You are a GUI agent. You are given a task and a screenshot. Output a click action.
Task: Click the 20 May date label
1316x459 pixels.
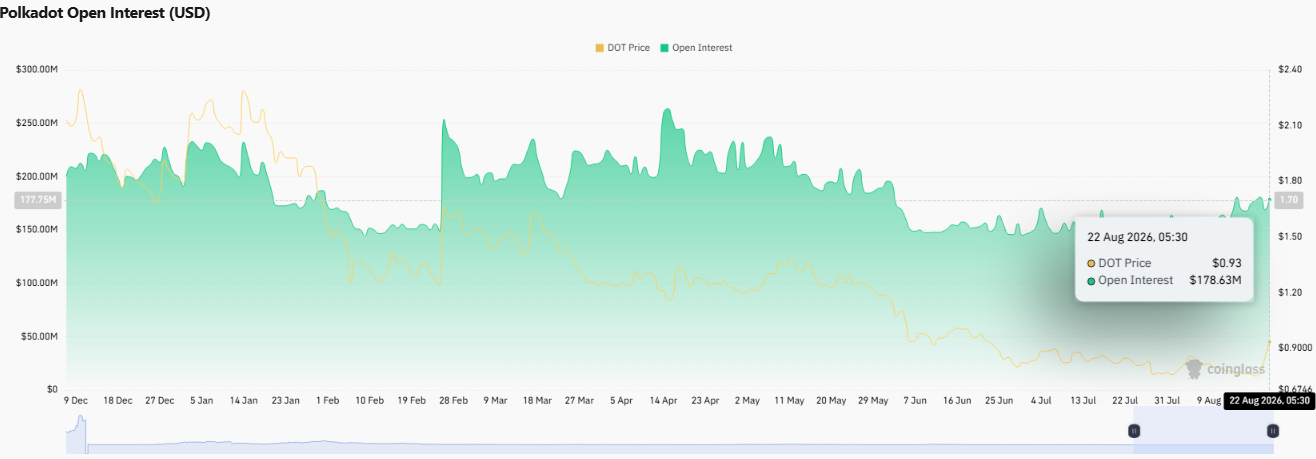[x=830, y=400]
